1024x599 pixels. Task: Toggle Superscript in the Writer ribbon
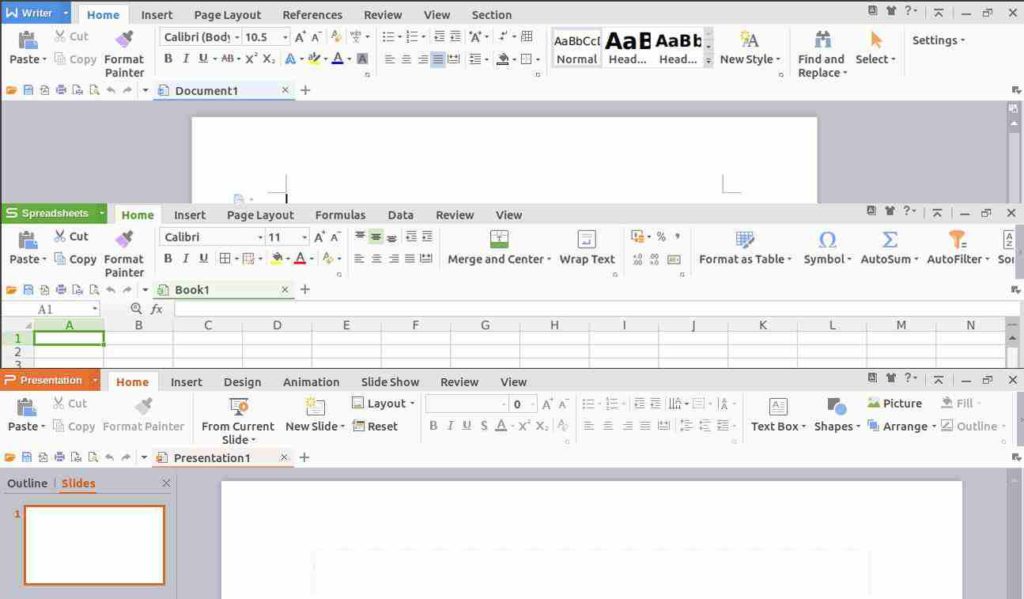tap(251, 59)
